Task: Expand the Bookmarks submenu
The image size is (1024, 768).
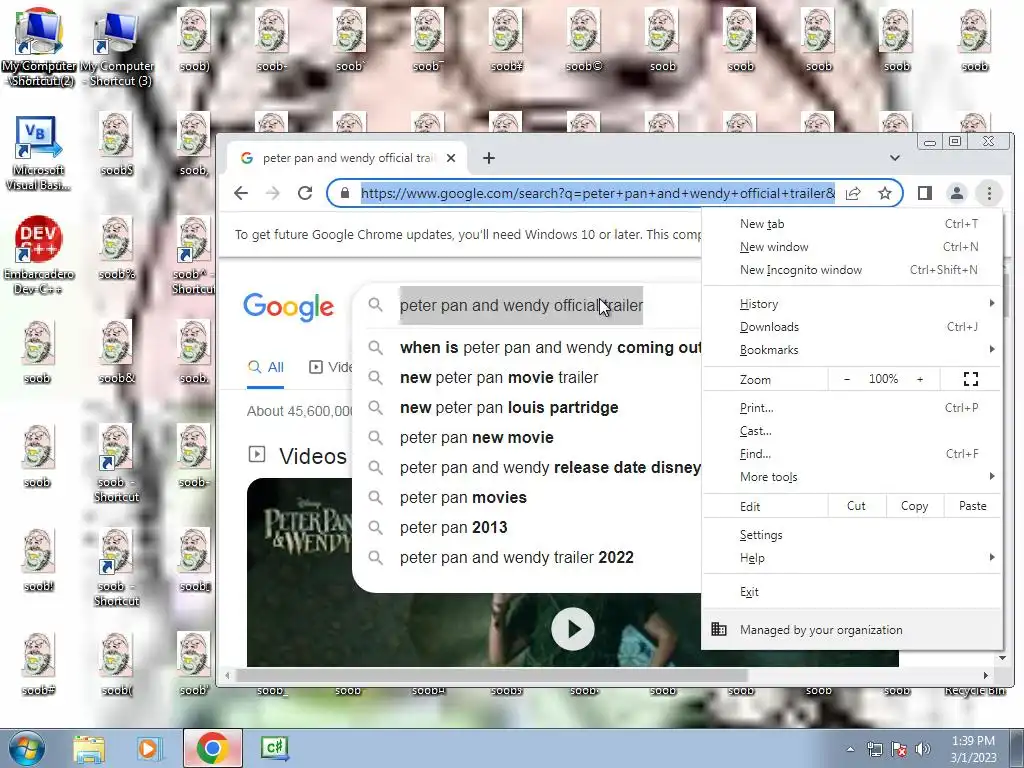Action: (x=852, y=349)
